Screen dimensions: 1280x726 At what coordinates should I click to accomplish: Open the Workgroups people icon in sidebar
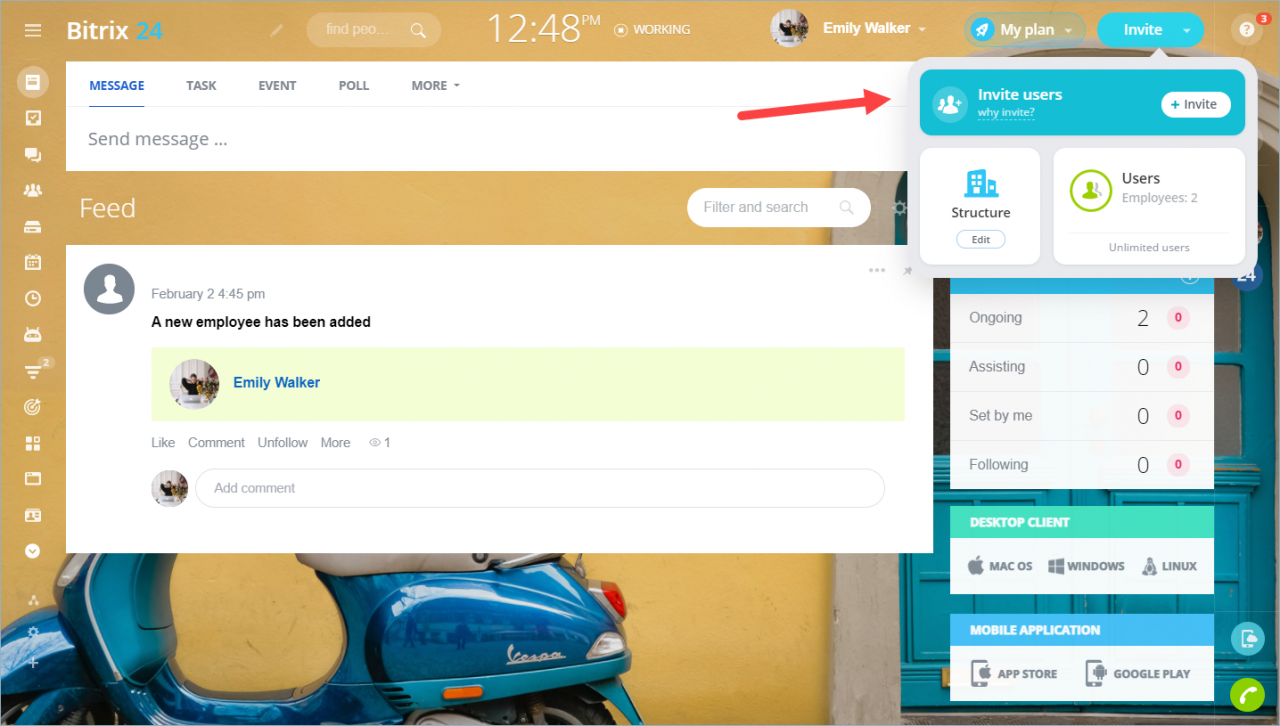point(33,190)
